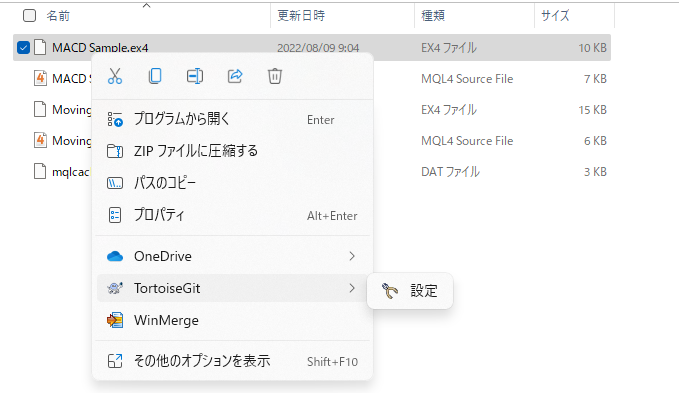Screen dimensions: 679x393
Task: Click the date 2022/08/09 9:04
Action: [x=318, y=48]
